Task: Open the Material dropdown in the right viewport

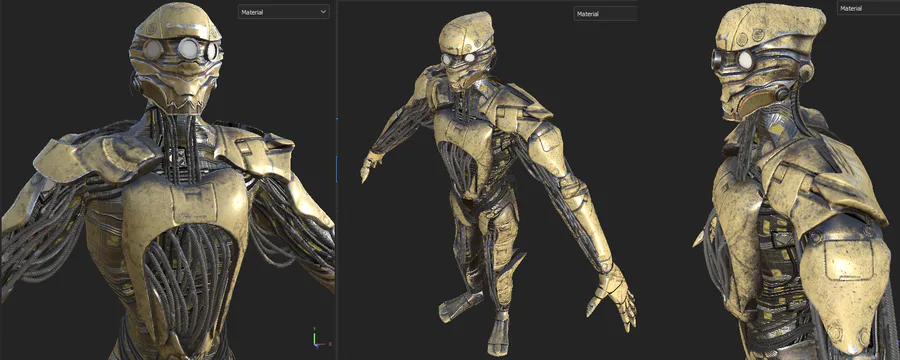Action: pyautogui.click(x=868, y=8)
